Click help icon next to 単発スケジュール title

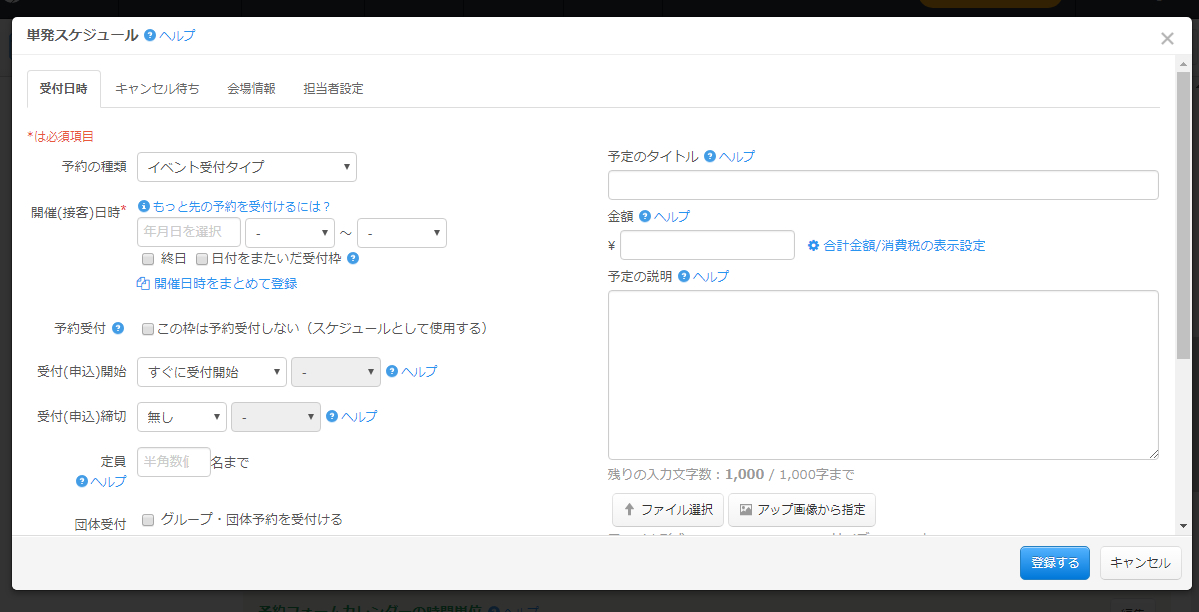[x=150, y=35]
